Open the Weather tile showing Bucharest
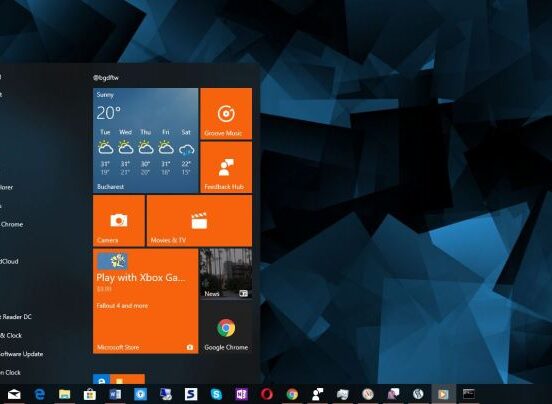Viewport: 552px width, 404px height. [x=145, y=140]
